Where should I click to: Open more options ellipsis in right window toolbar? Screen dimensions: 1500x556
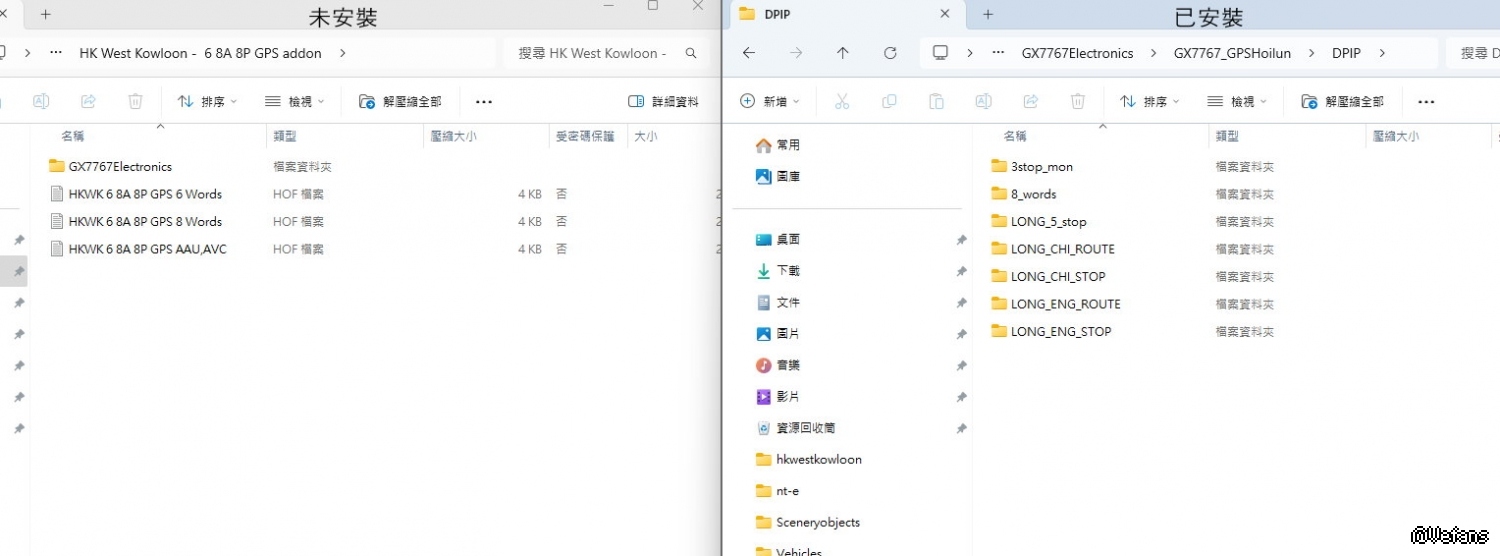[1427, 101]
